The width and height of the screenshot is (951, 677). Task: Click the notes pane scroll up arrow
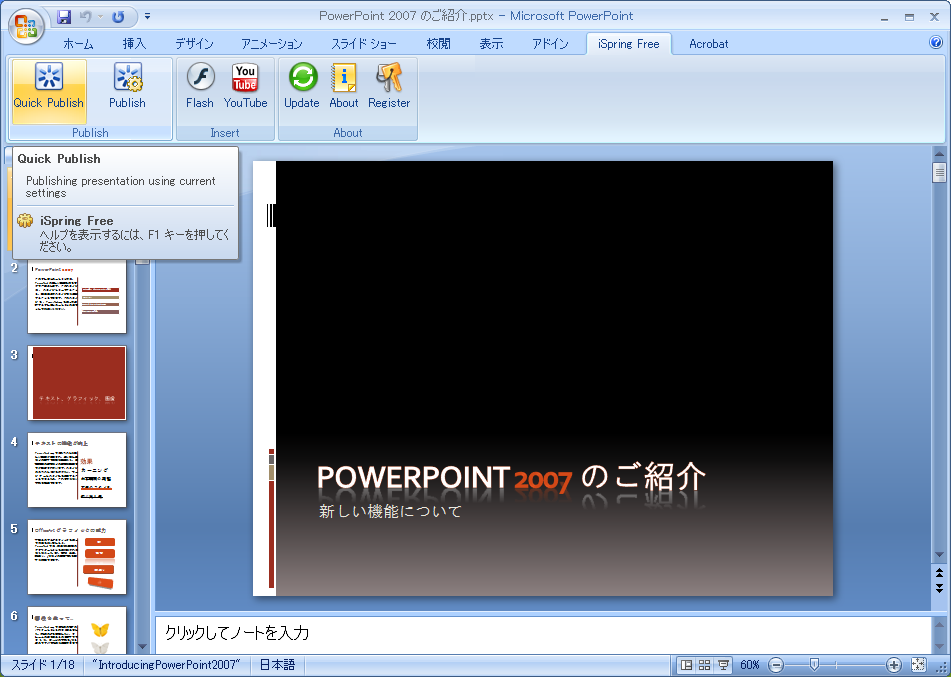[x=939, y=625]
